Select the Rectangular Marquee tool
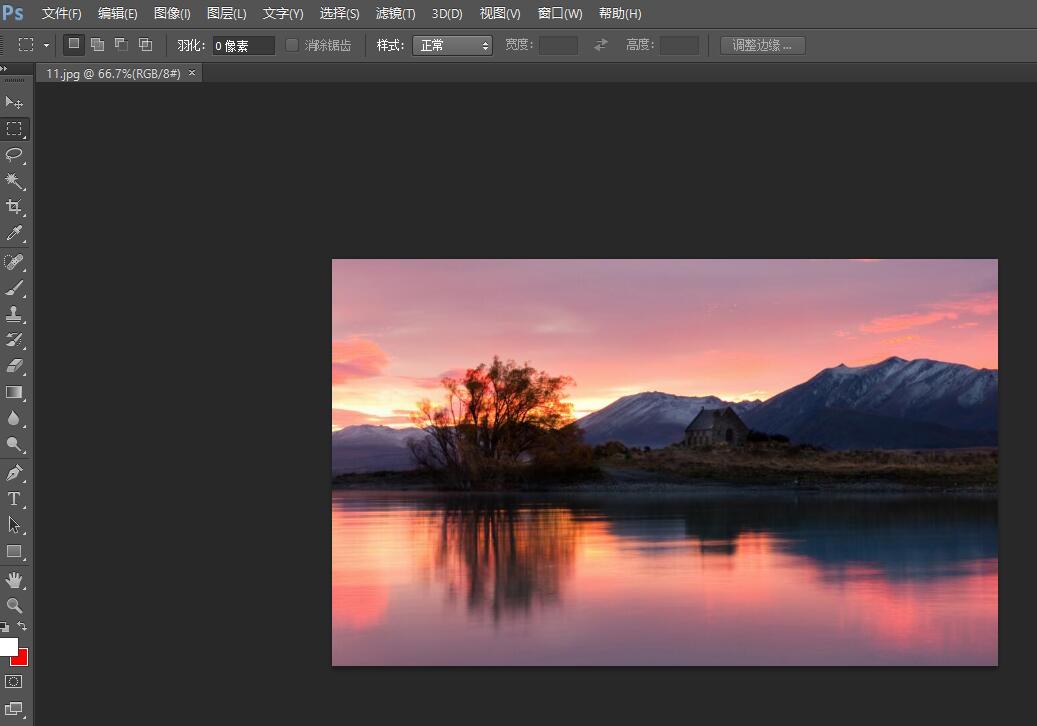Viewport: 1037px width, 726px height. [x=14, y=129]
